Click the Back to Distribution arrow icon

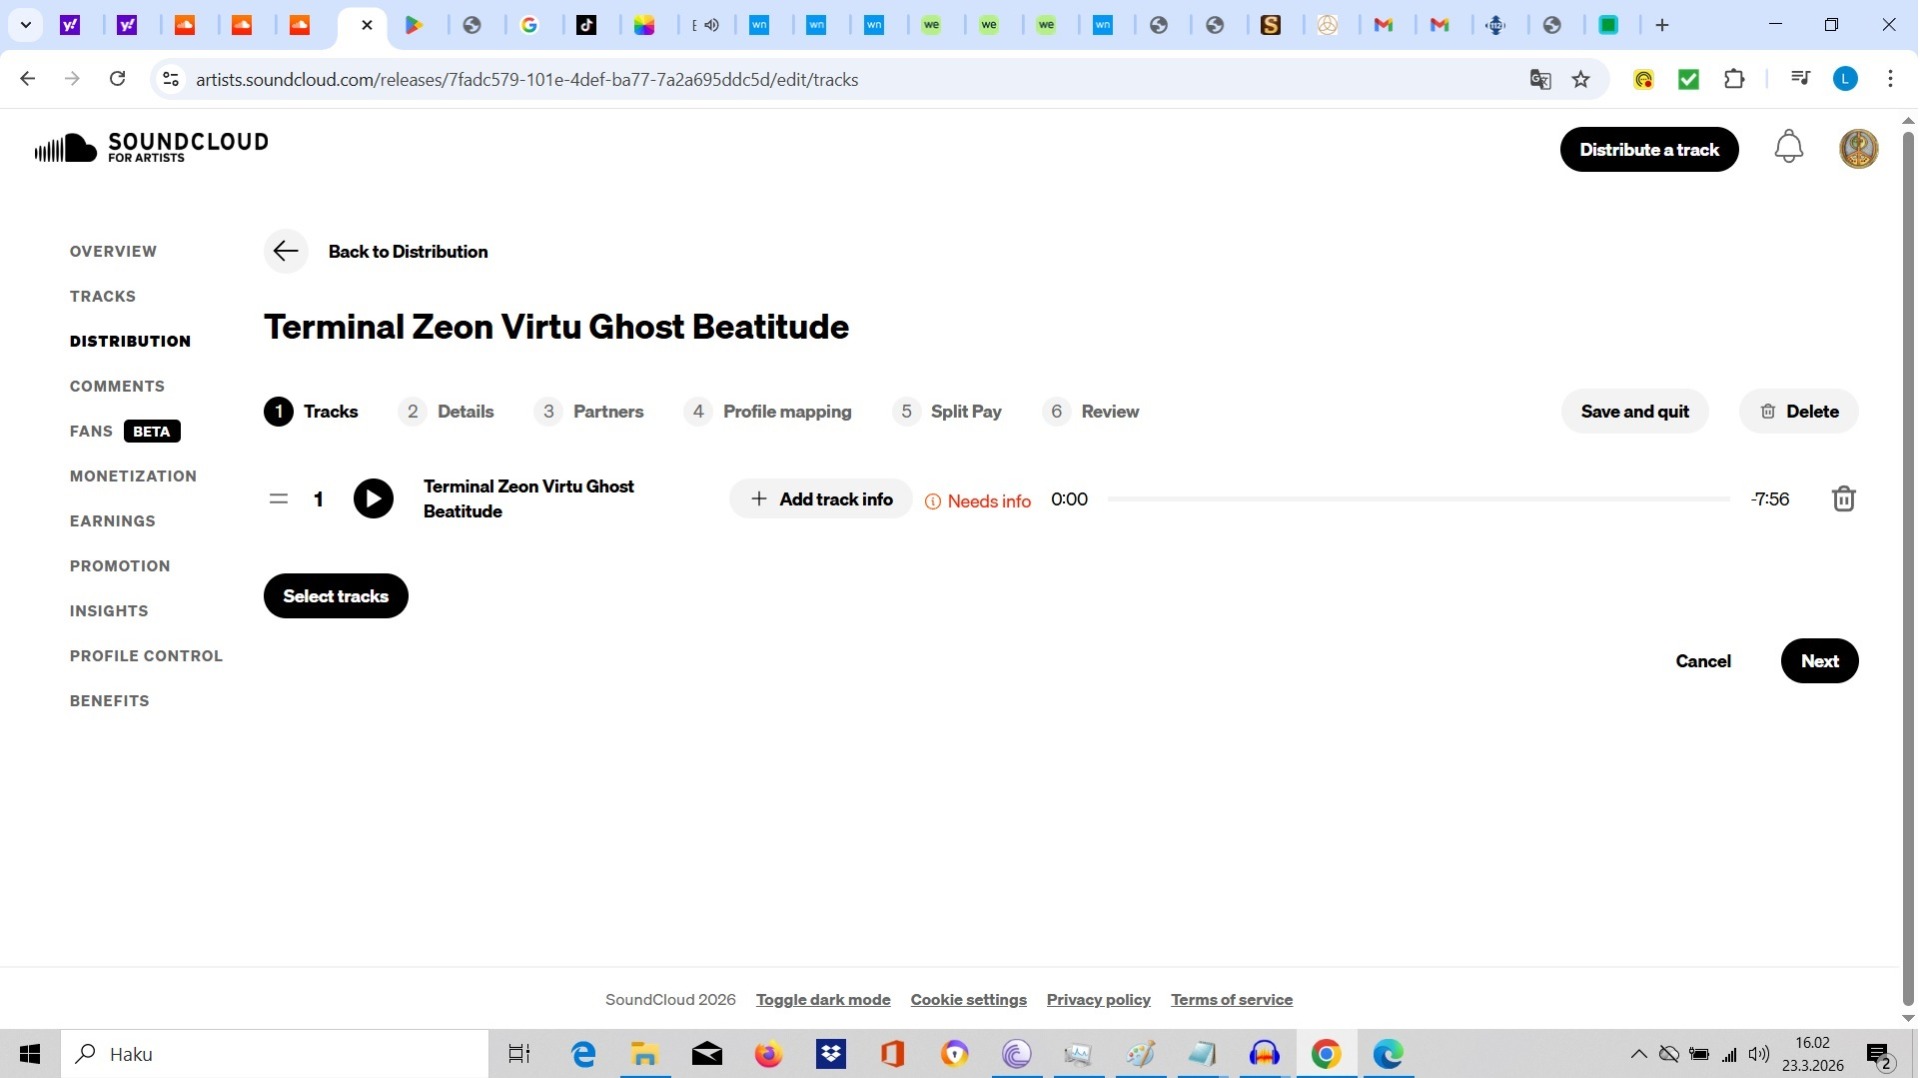pyautogui.click(x=285, y=251)
